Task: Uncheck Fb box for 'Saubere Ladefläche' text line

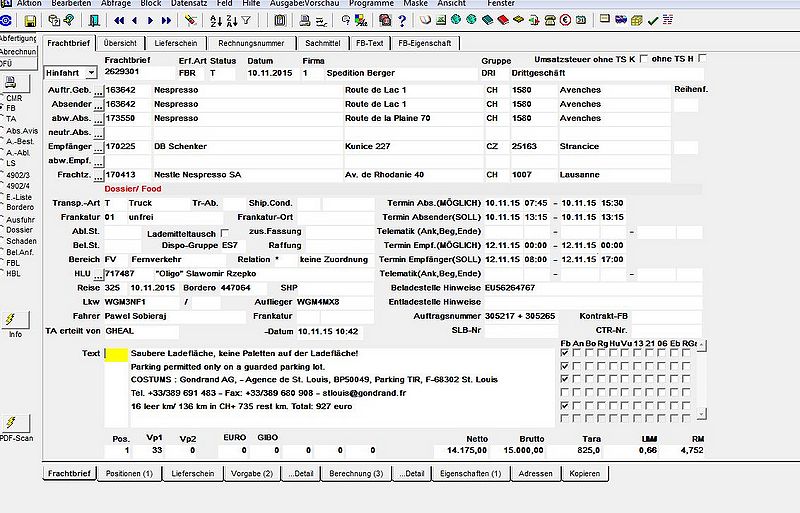Action: coord(564,352)
